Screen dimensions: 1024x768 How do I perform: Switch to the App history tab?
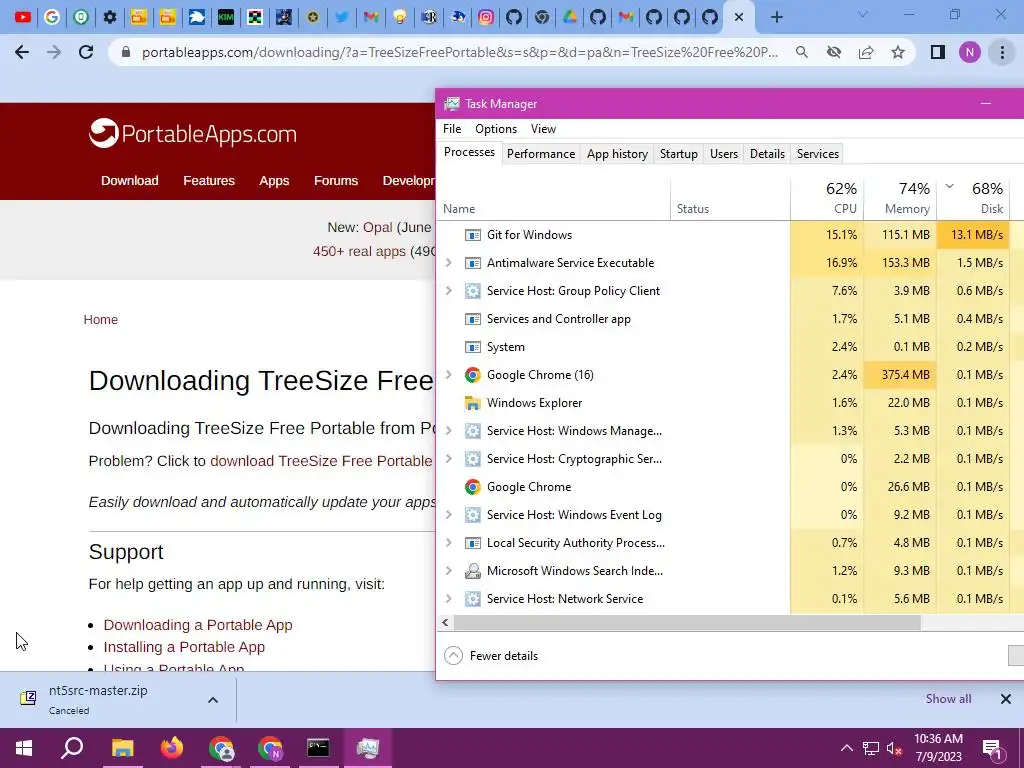pyautogui.click(x=617, y=154)
